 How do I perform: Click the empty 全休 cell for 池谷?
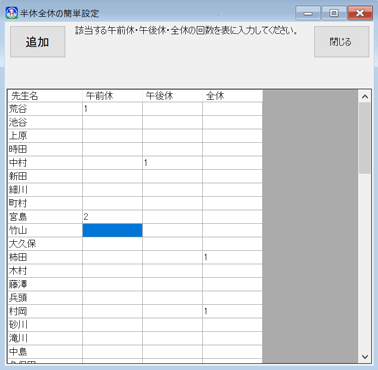click(232, 123)
